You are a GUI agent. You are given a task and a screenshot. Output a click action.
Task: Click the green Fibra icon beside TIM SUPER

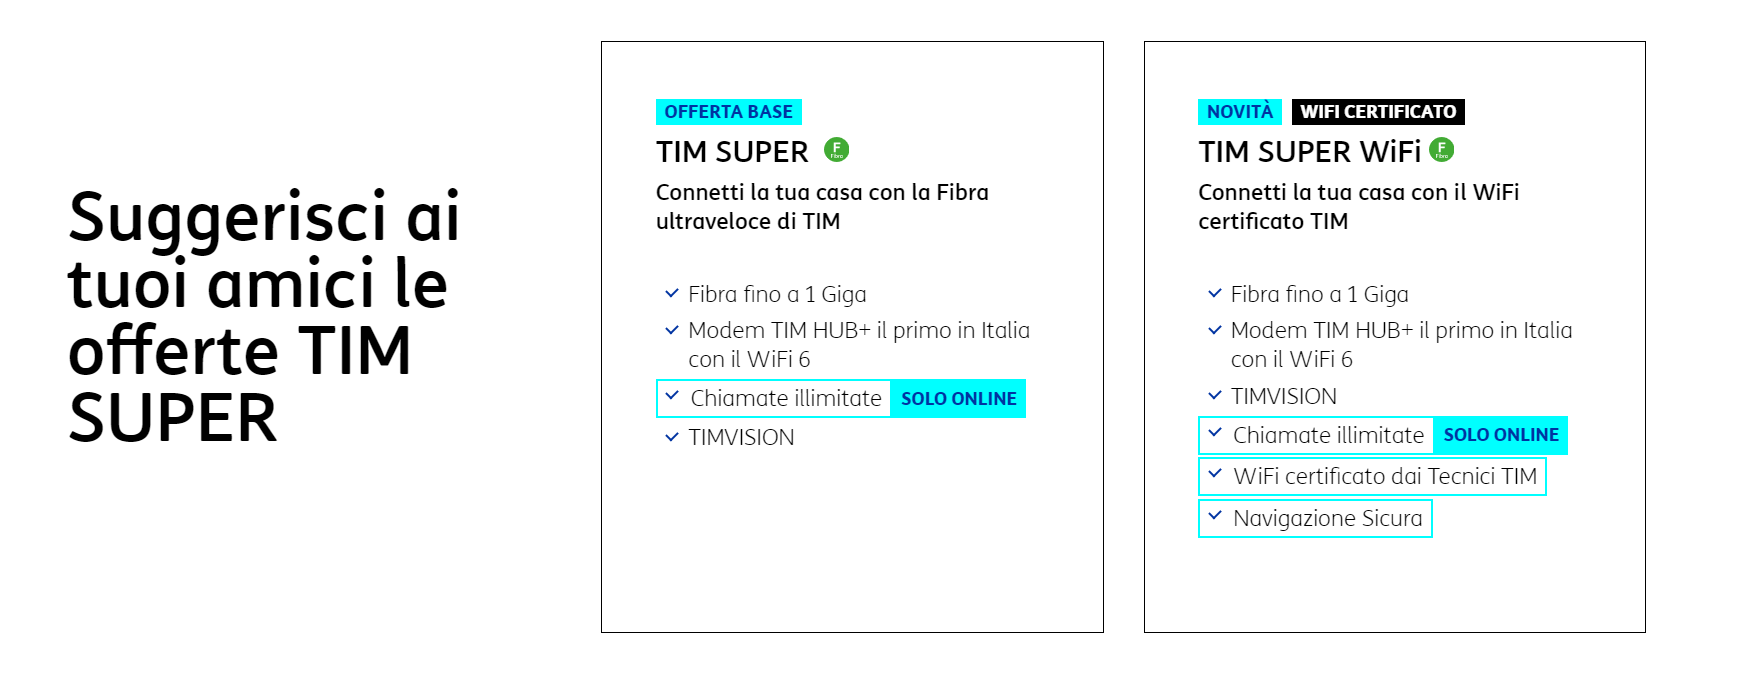coord(836,150)
